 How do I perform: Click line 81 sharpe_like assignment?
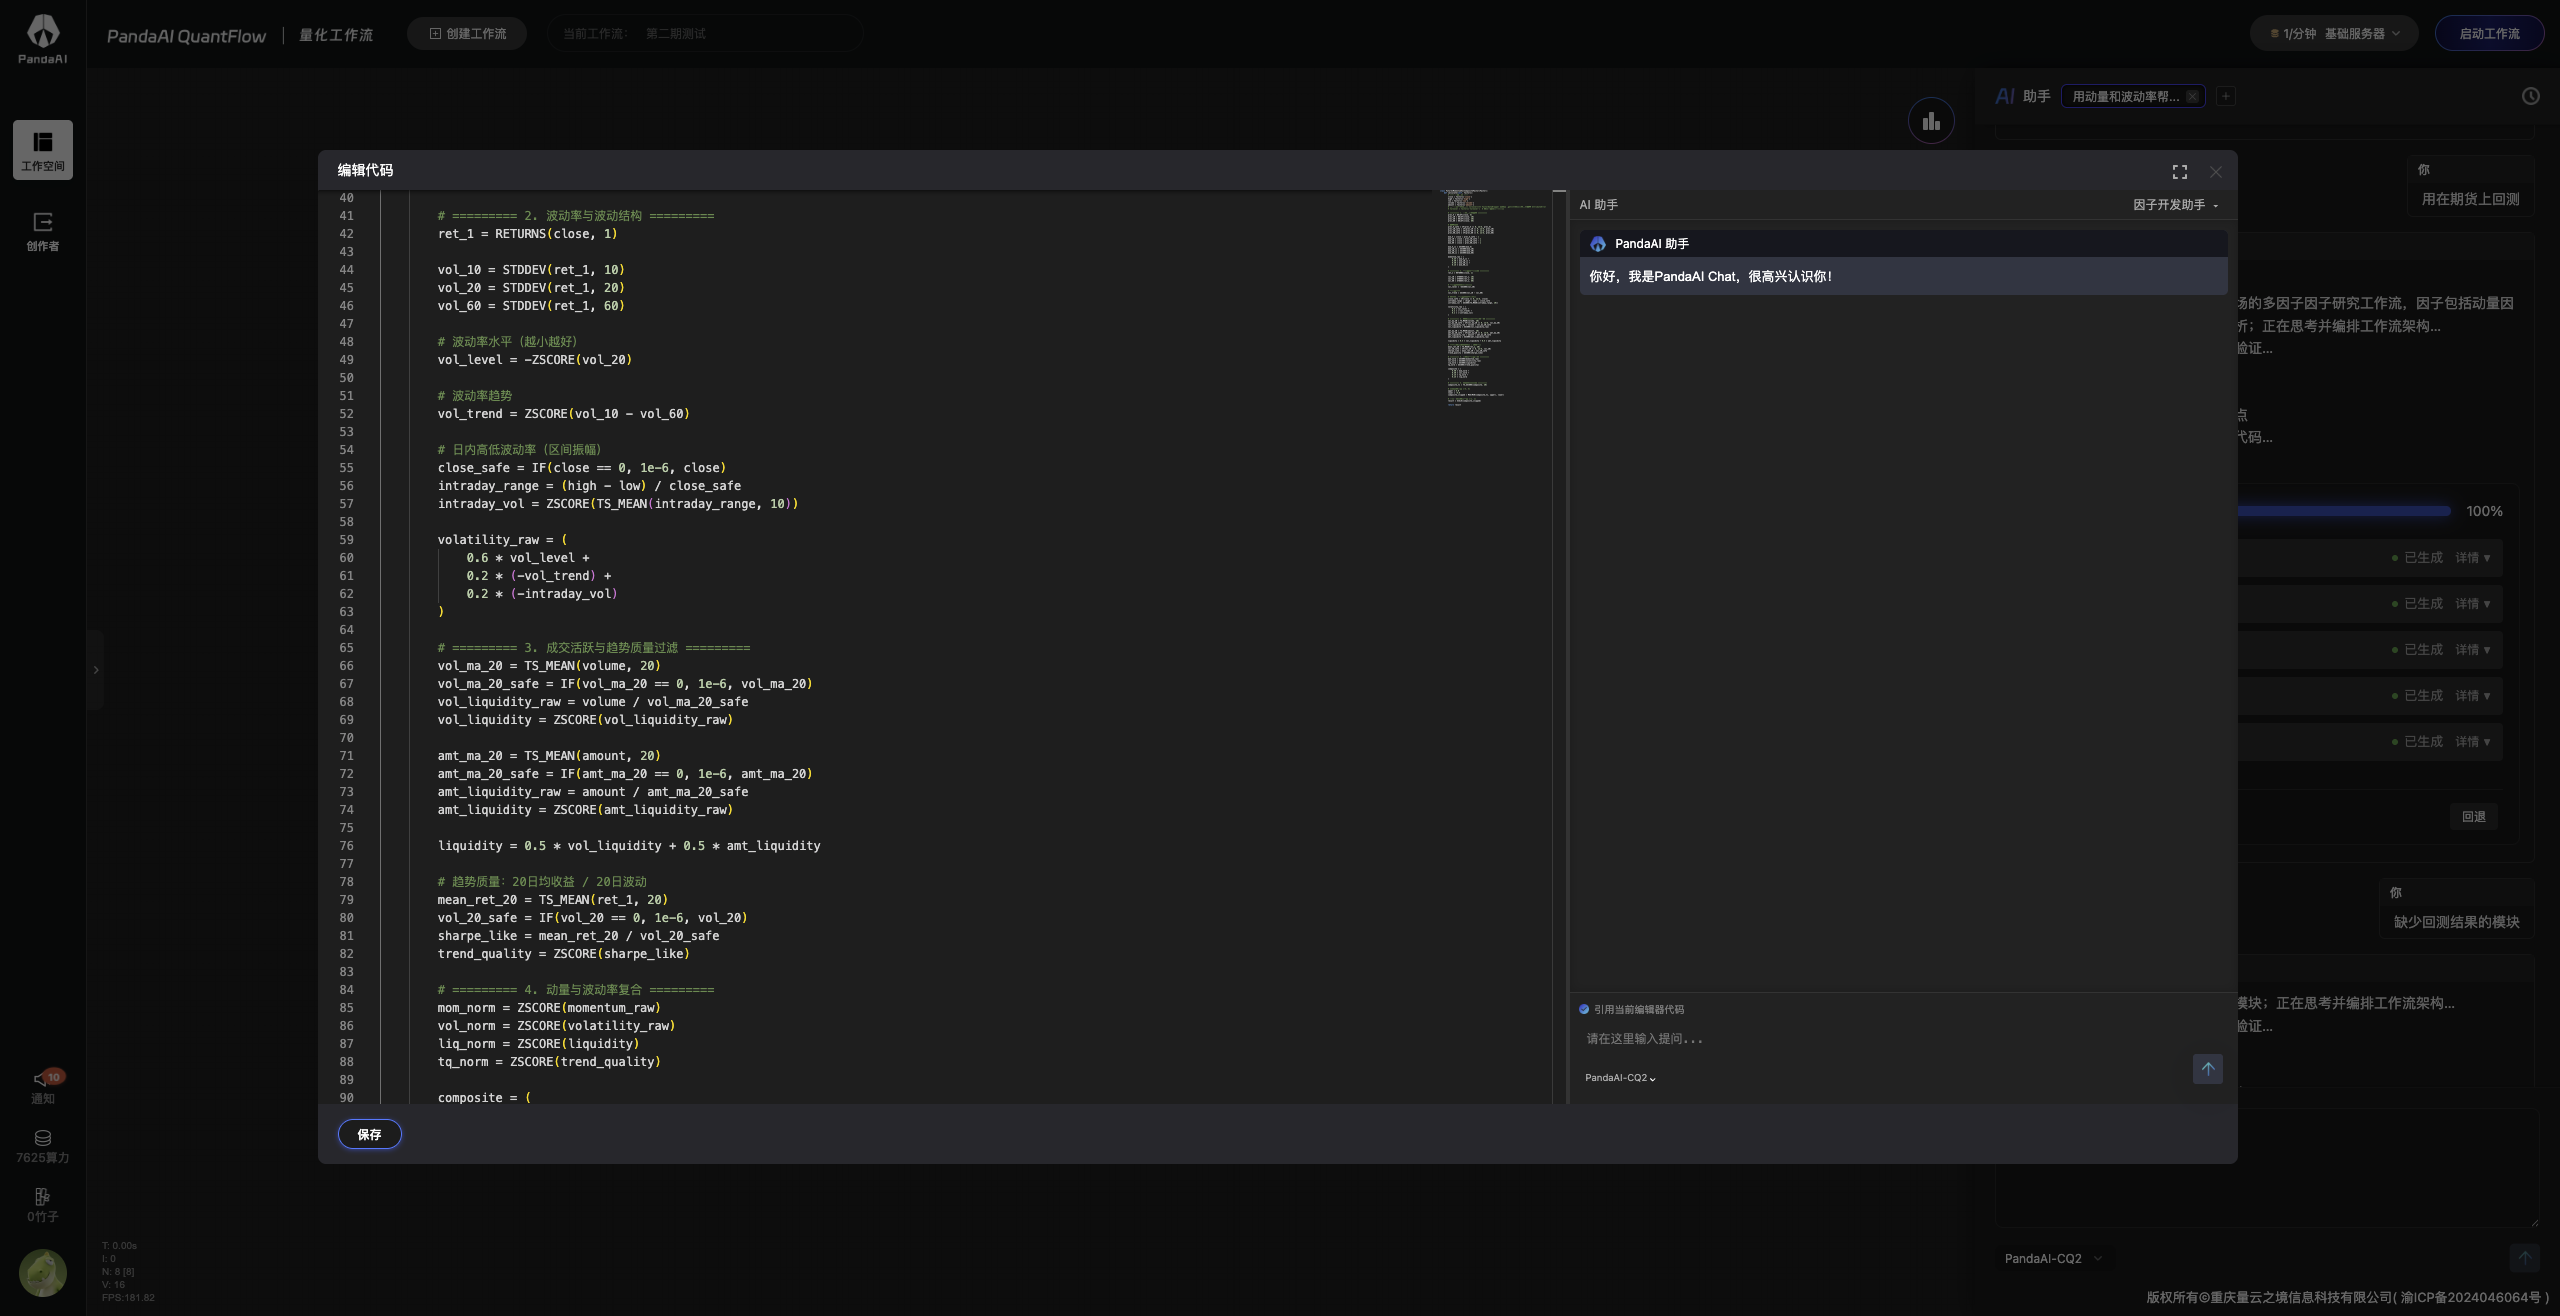578,936
